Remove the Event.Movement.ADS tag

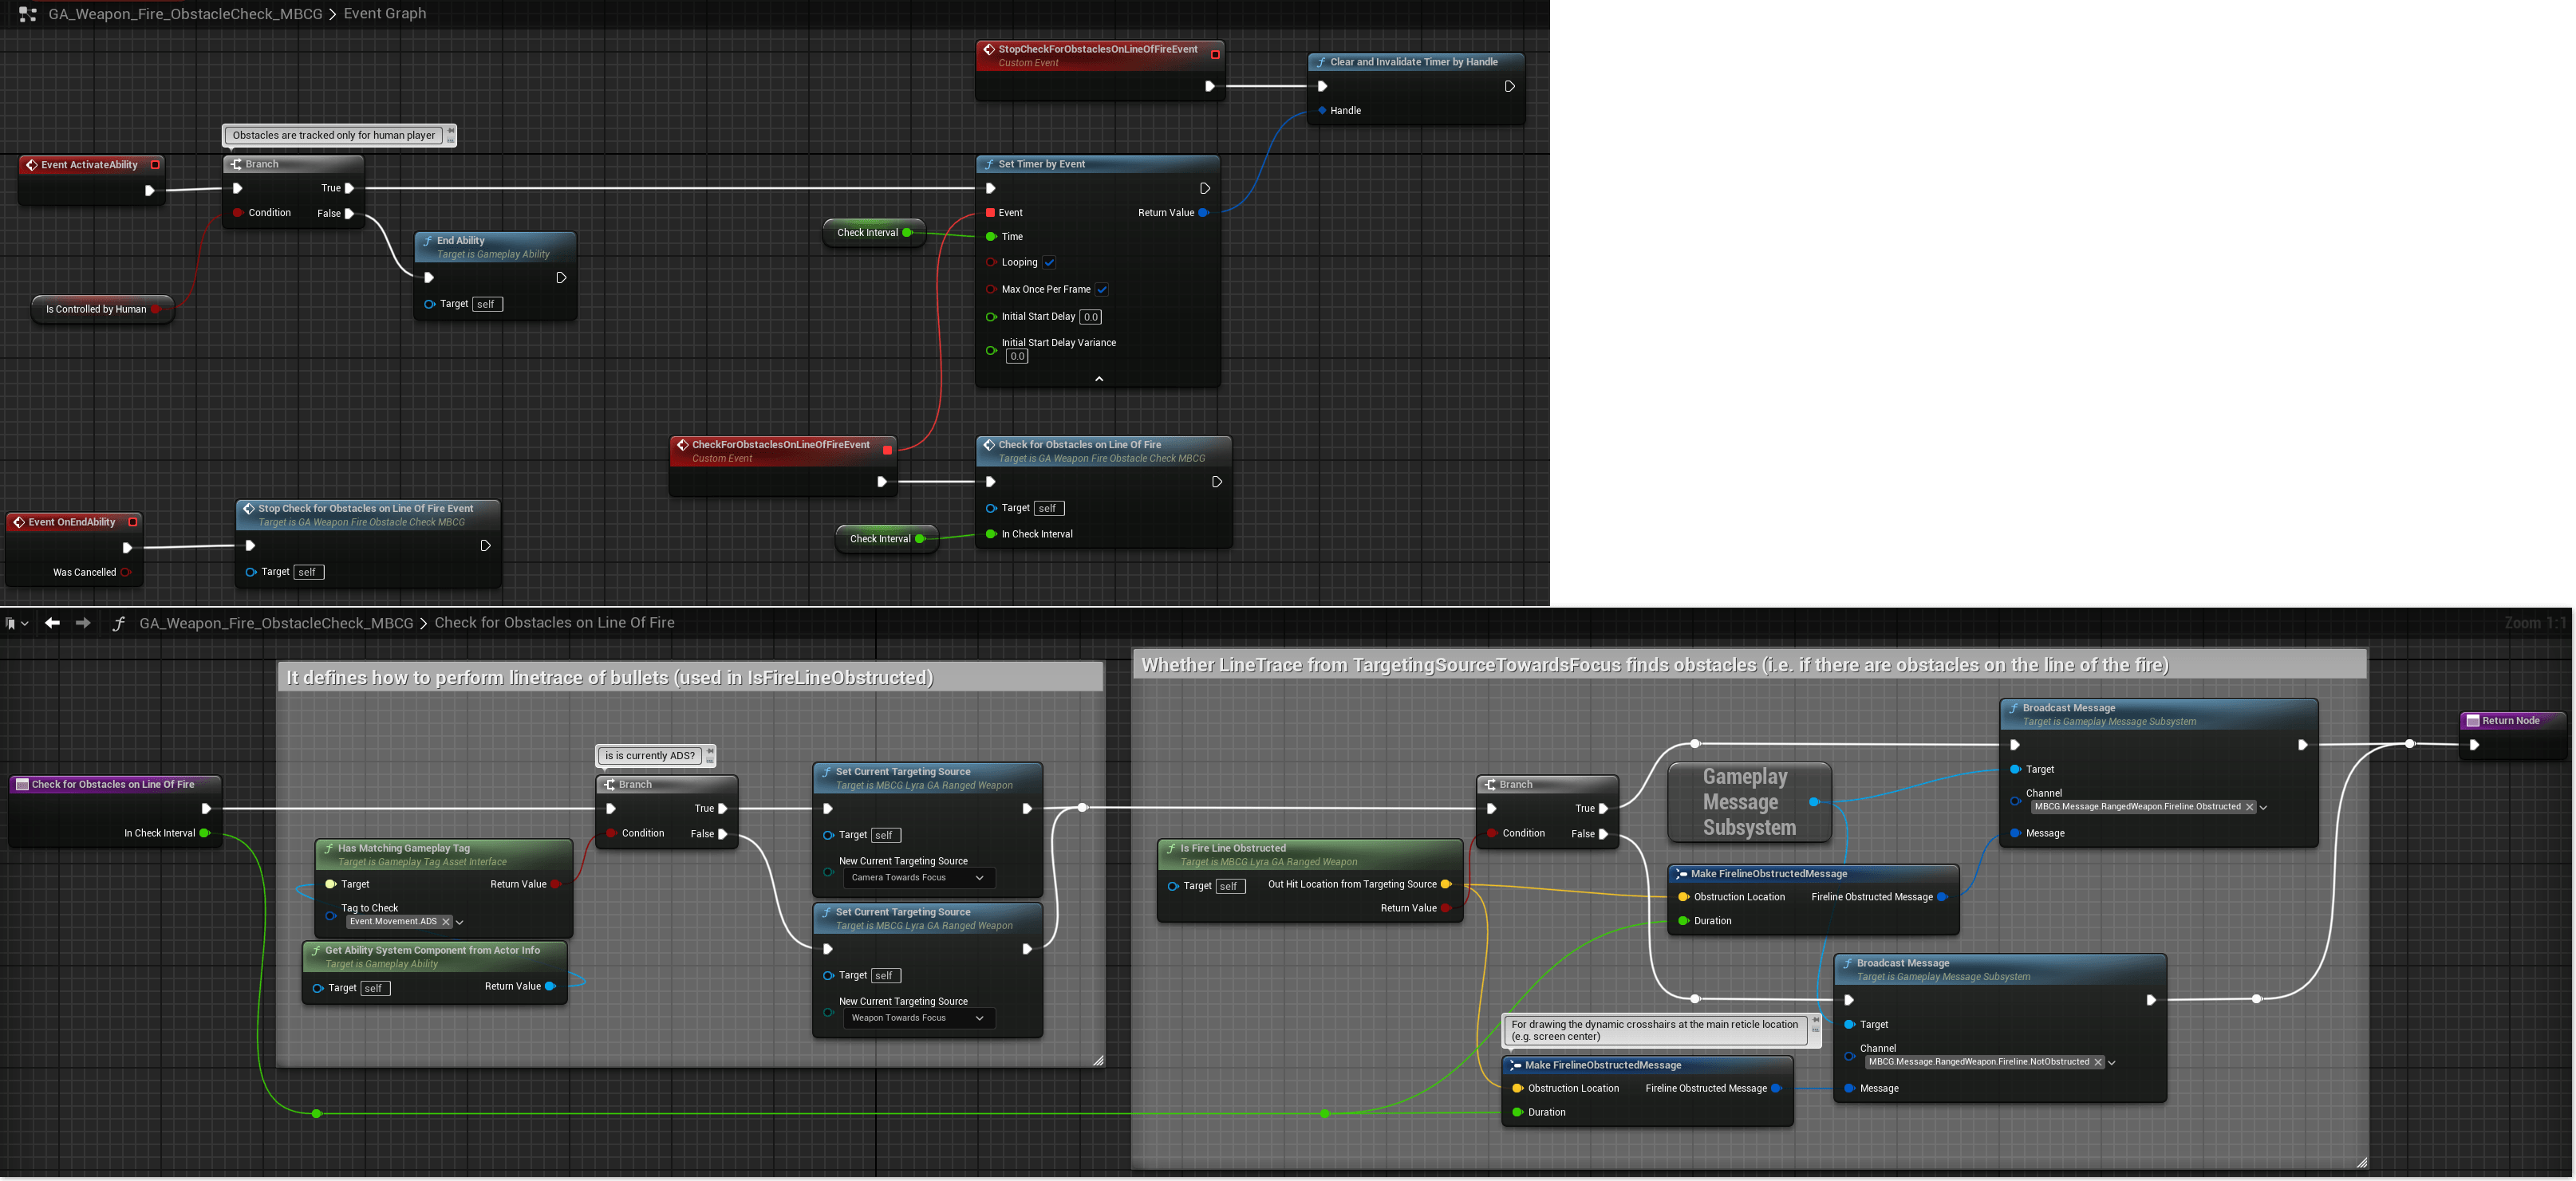click(446, 922)
